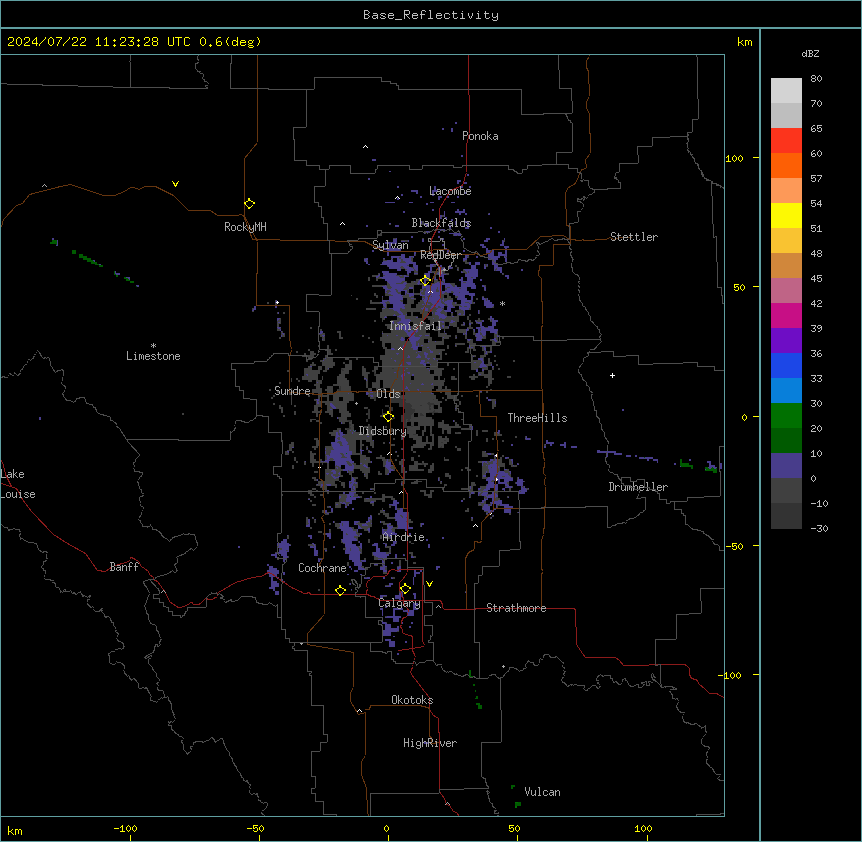Select the yellow diamond marker below Cochrane
Image resolution: width=862 pixels, height=842 pixels.
point(340,590)
